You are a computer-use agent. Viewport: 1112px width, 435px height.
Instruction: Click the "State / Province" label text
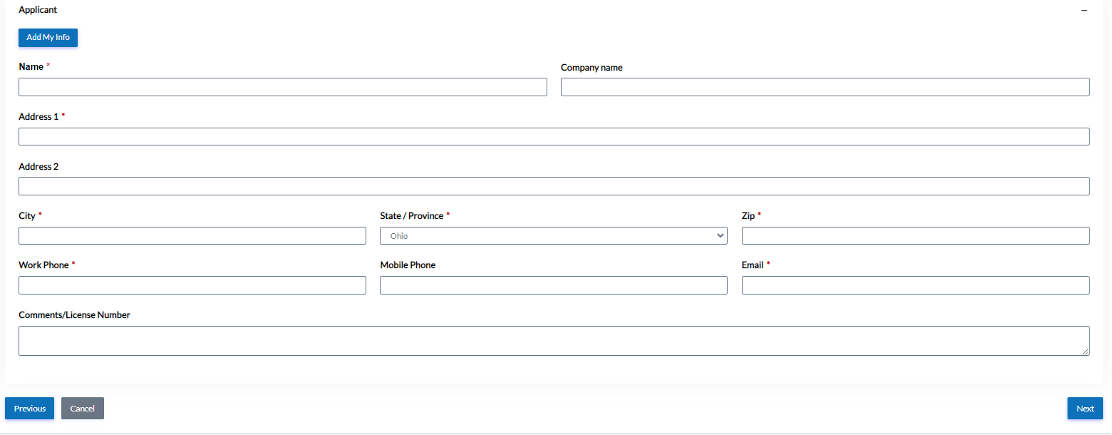412,215
